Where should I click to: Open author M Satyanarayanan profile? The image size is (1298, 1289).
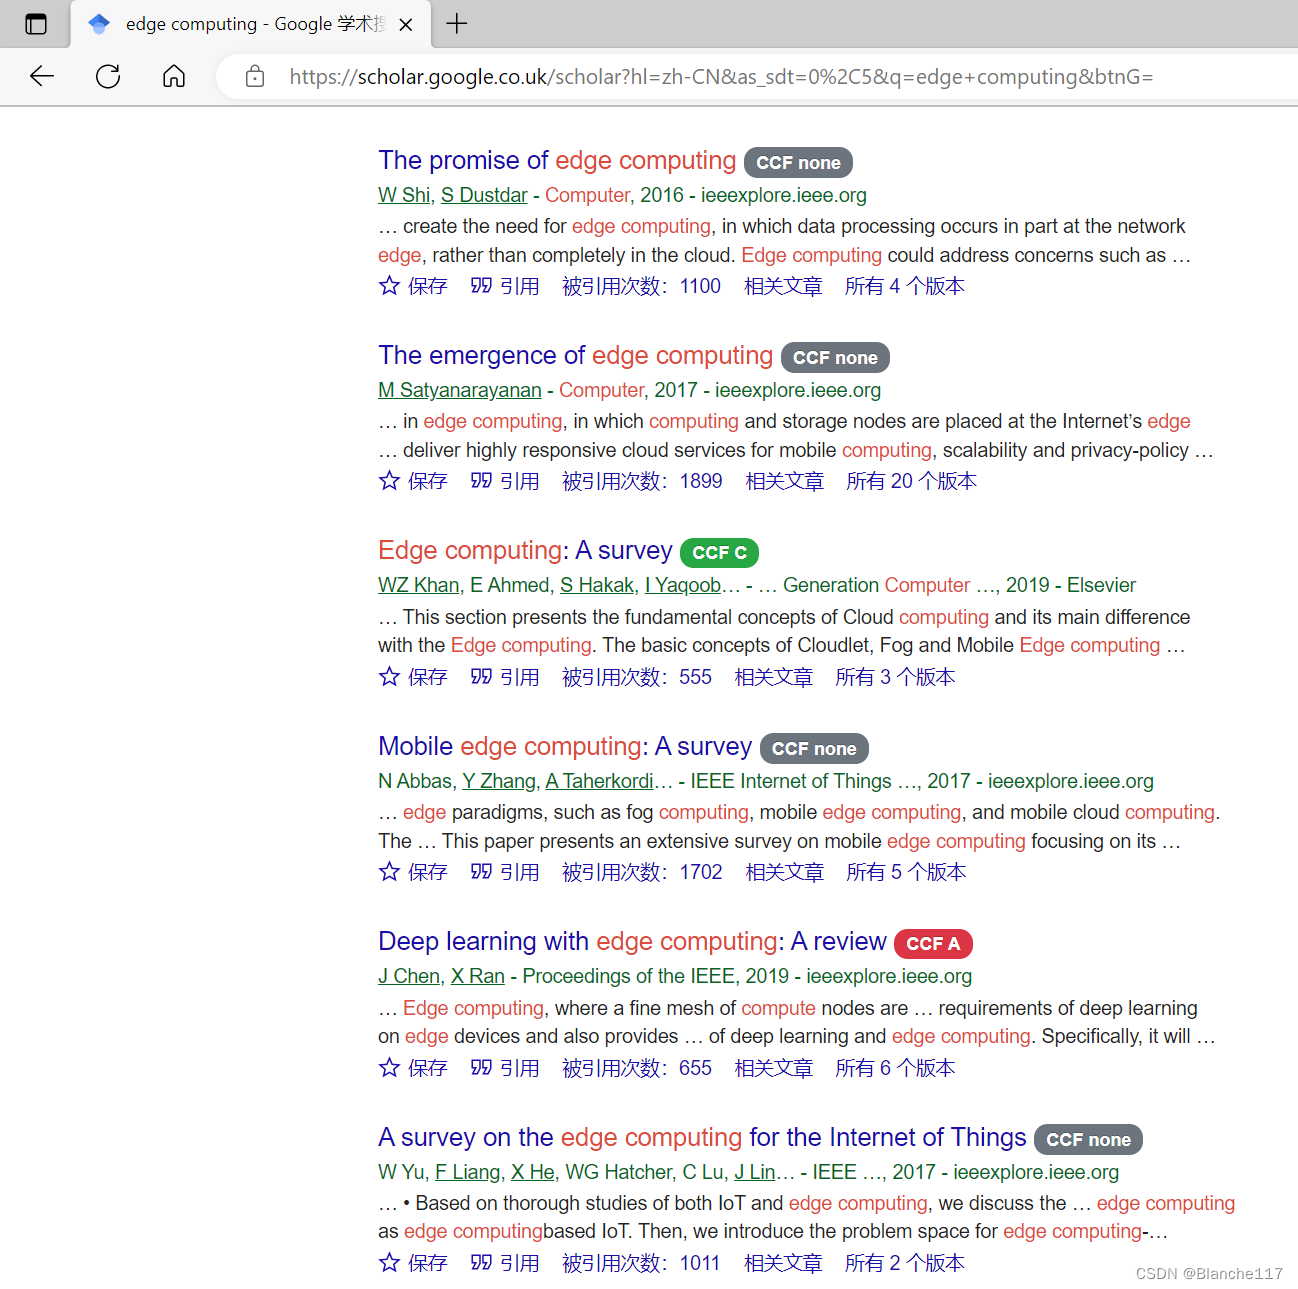(460, 390)
